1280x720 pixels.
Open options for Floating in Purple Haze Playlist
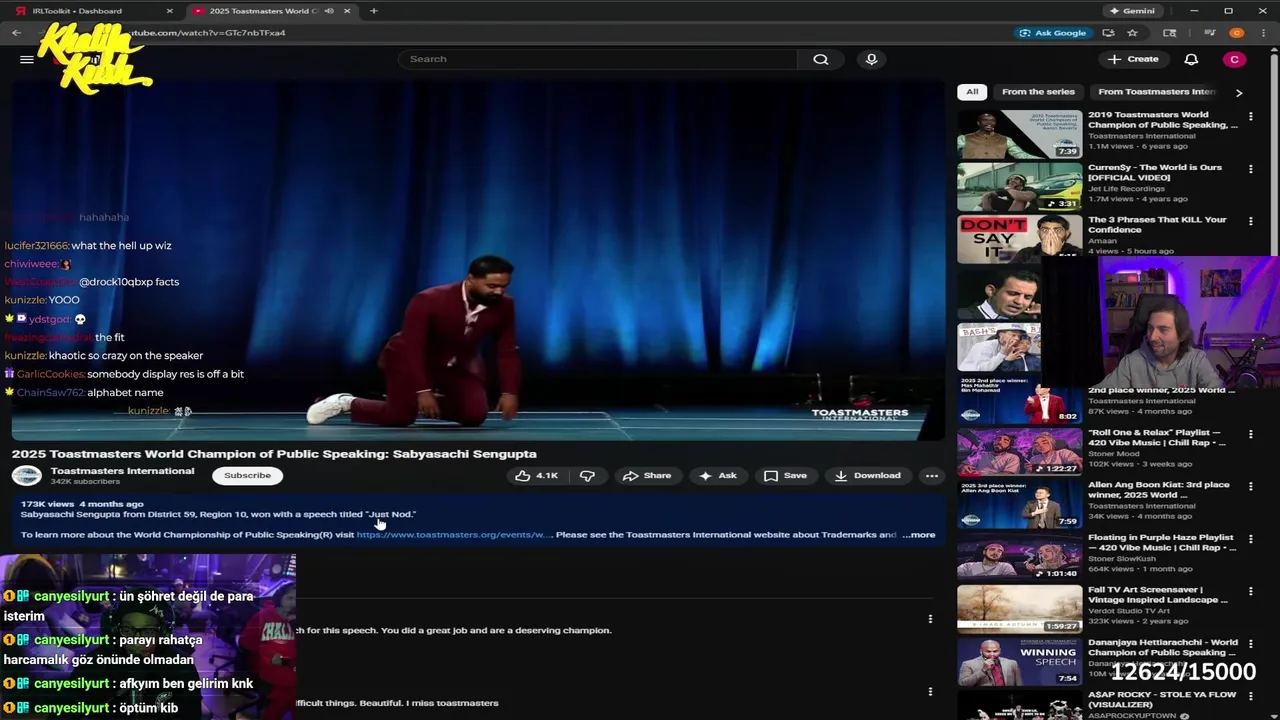coord(1250,538)
